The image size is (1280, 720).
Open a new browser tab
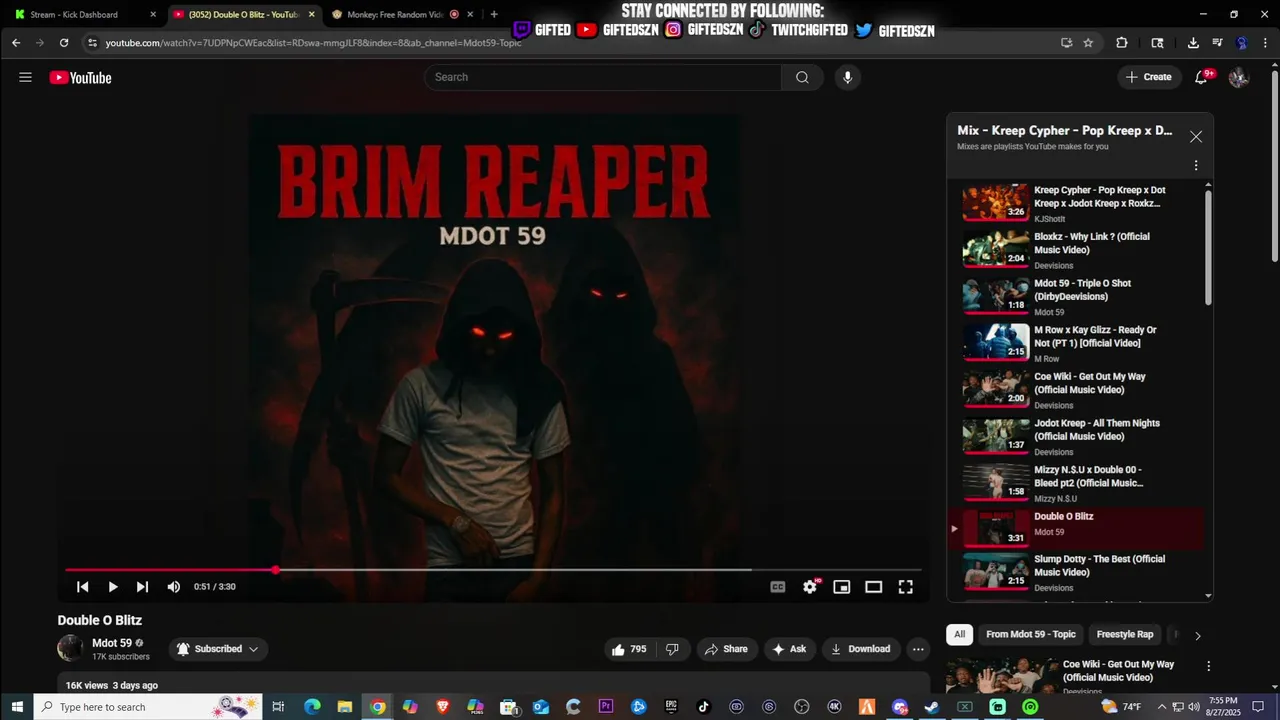tap(494, 14)
